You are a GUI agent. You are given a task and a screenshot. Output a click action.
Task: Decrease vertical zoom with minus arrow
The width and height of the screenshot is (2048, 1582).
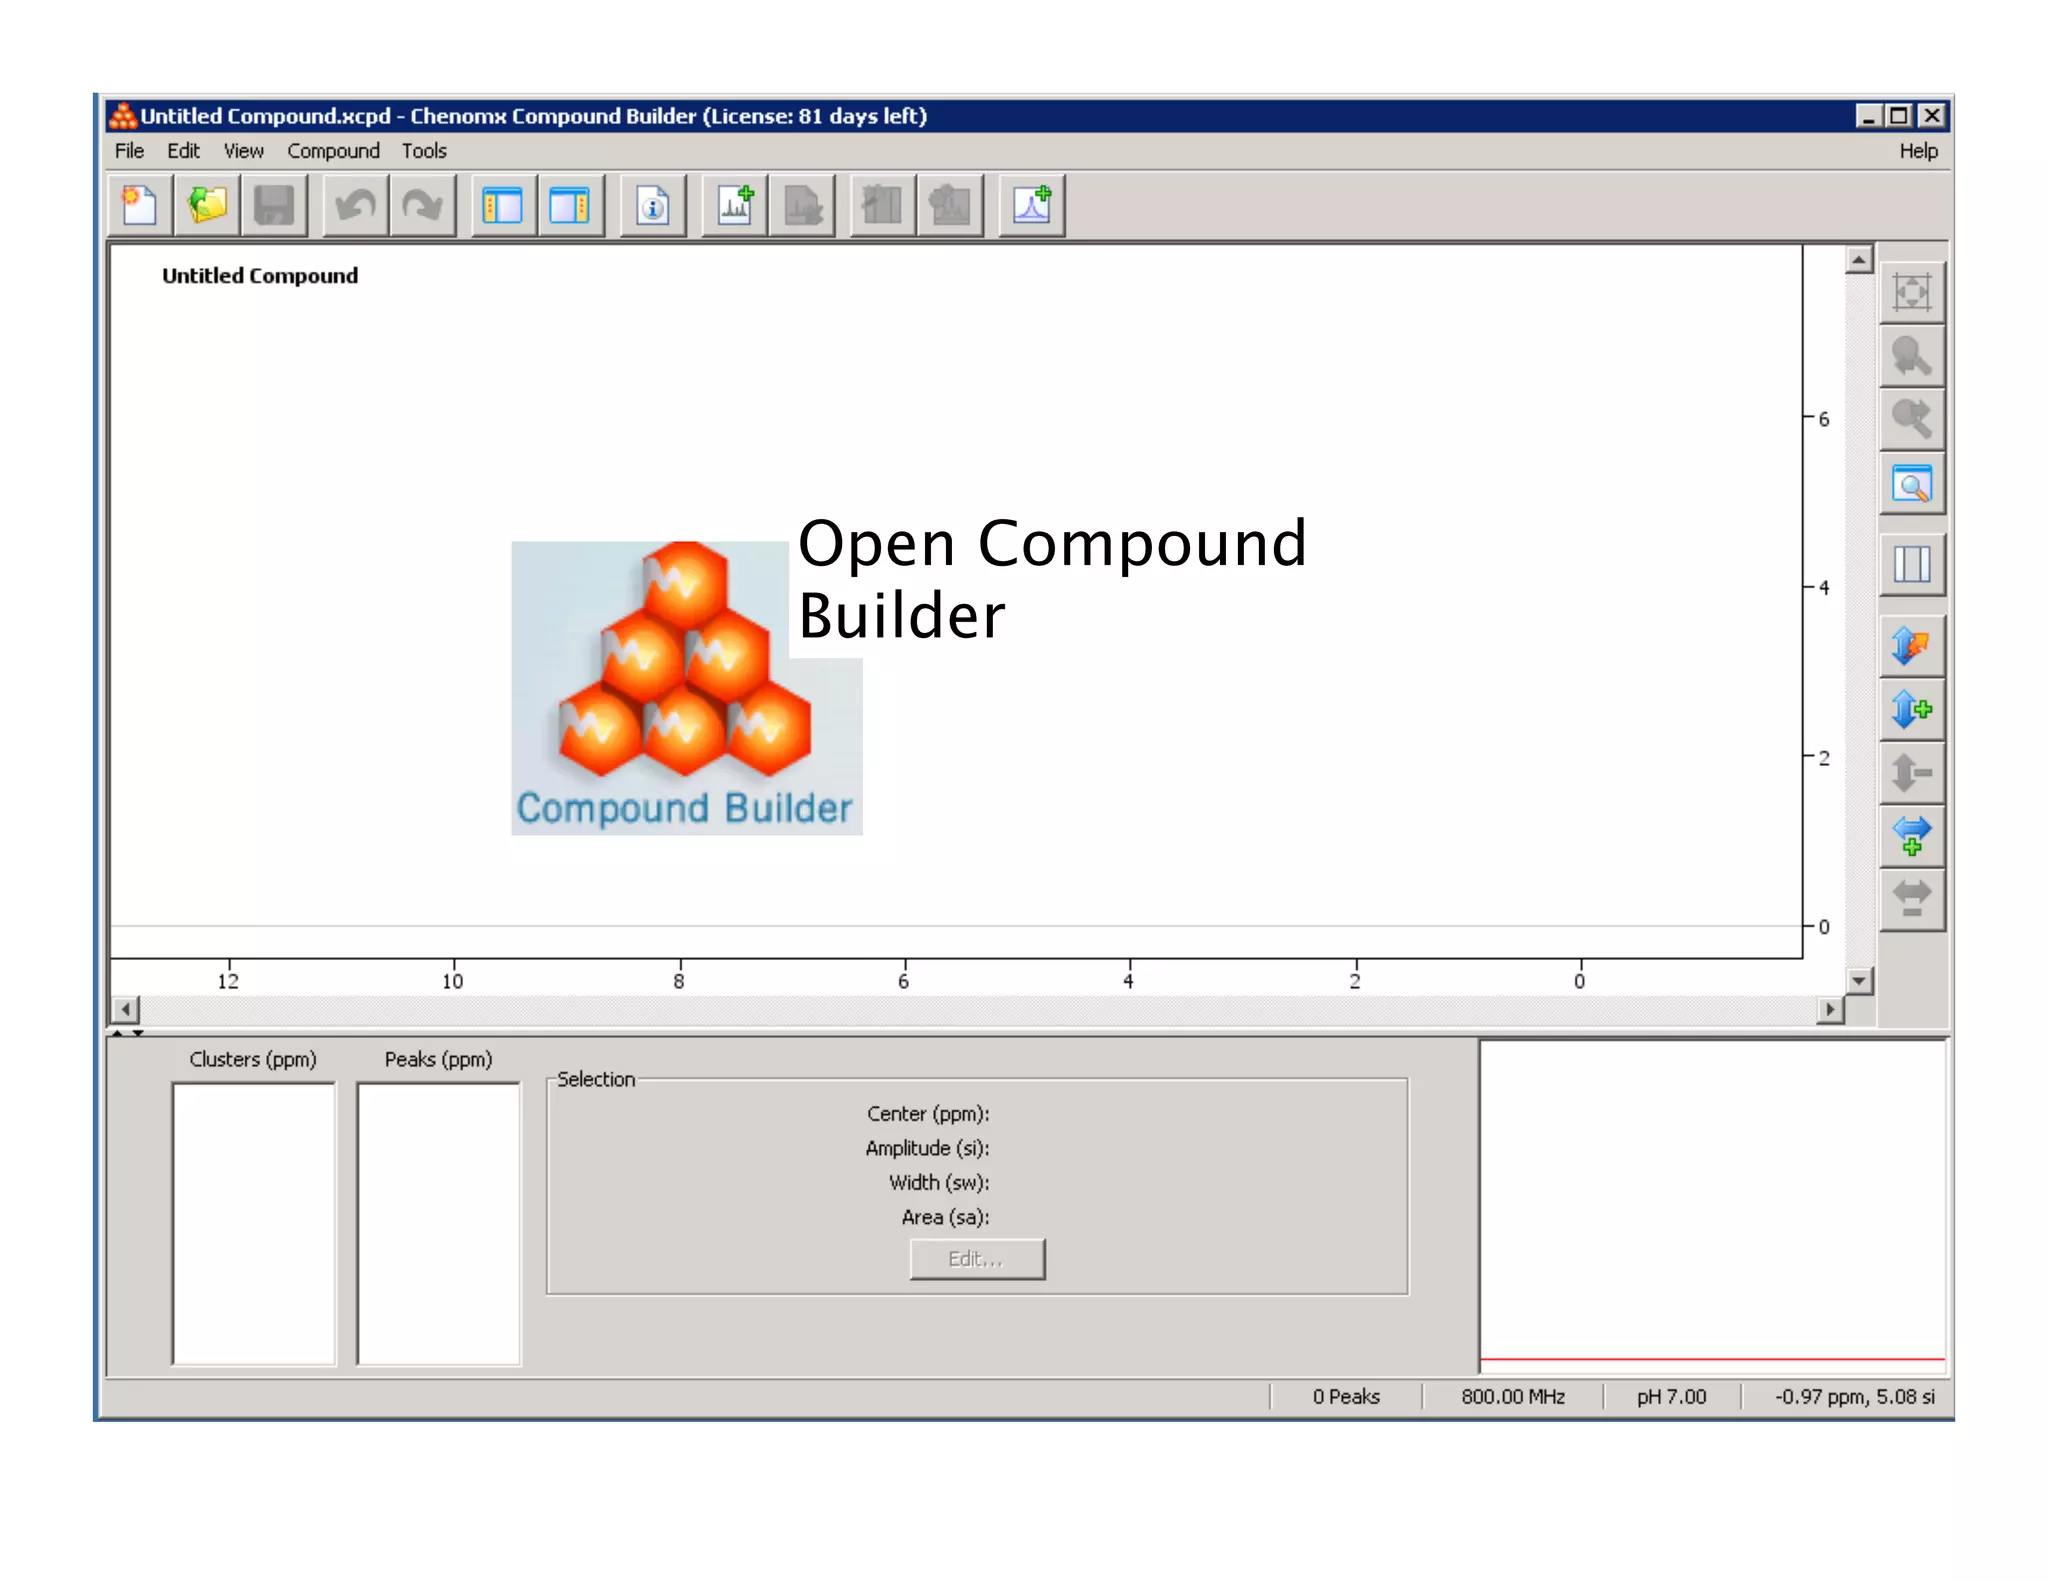pos(1912,773)
